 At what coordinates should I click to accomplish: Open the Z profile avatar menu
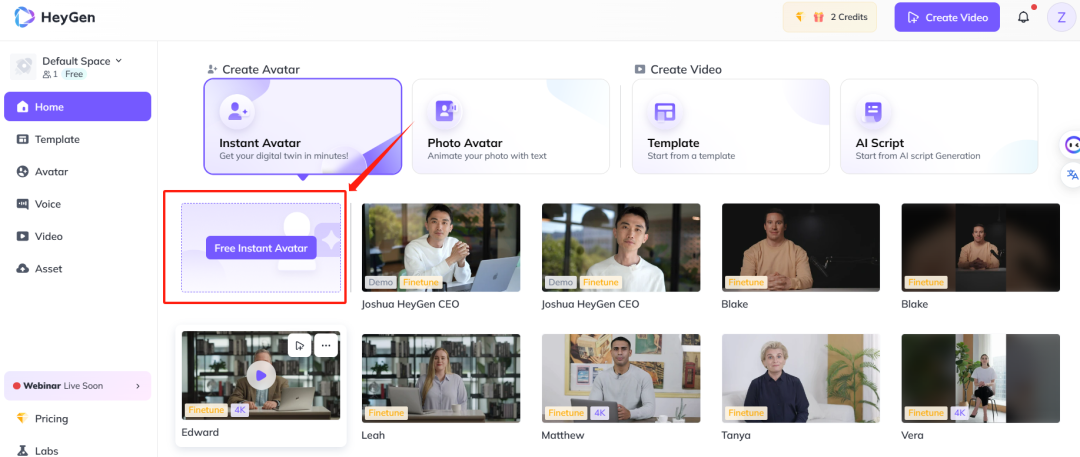tap(1061, 17)
